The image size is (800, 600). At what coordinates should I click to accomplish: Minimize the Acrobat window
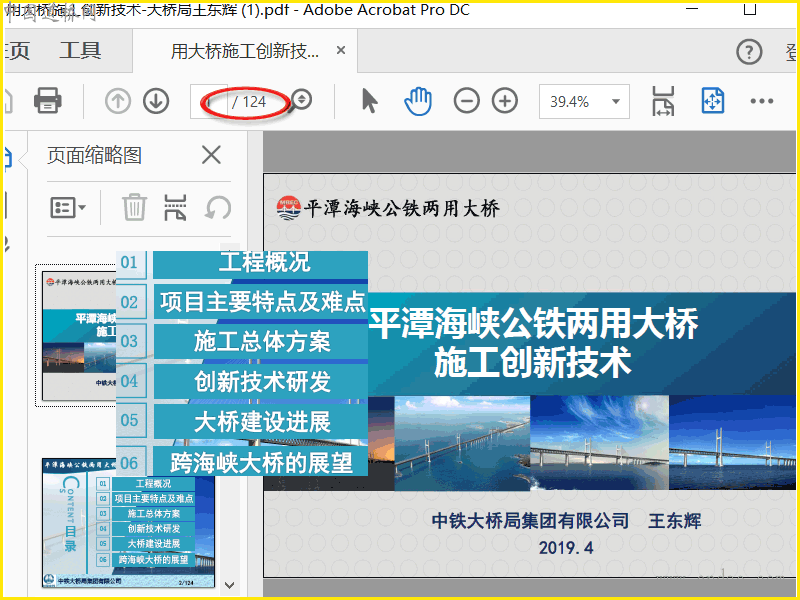click(x=692, y=9)
